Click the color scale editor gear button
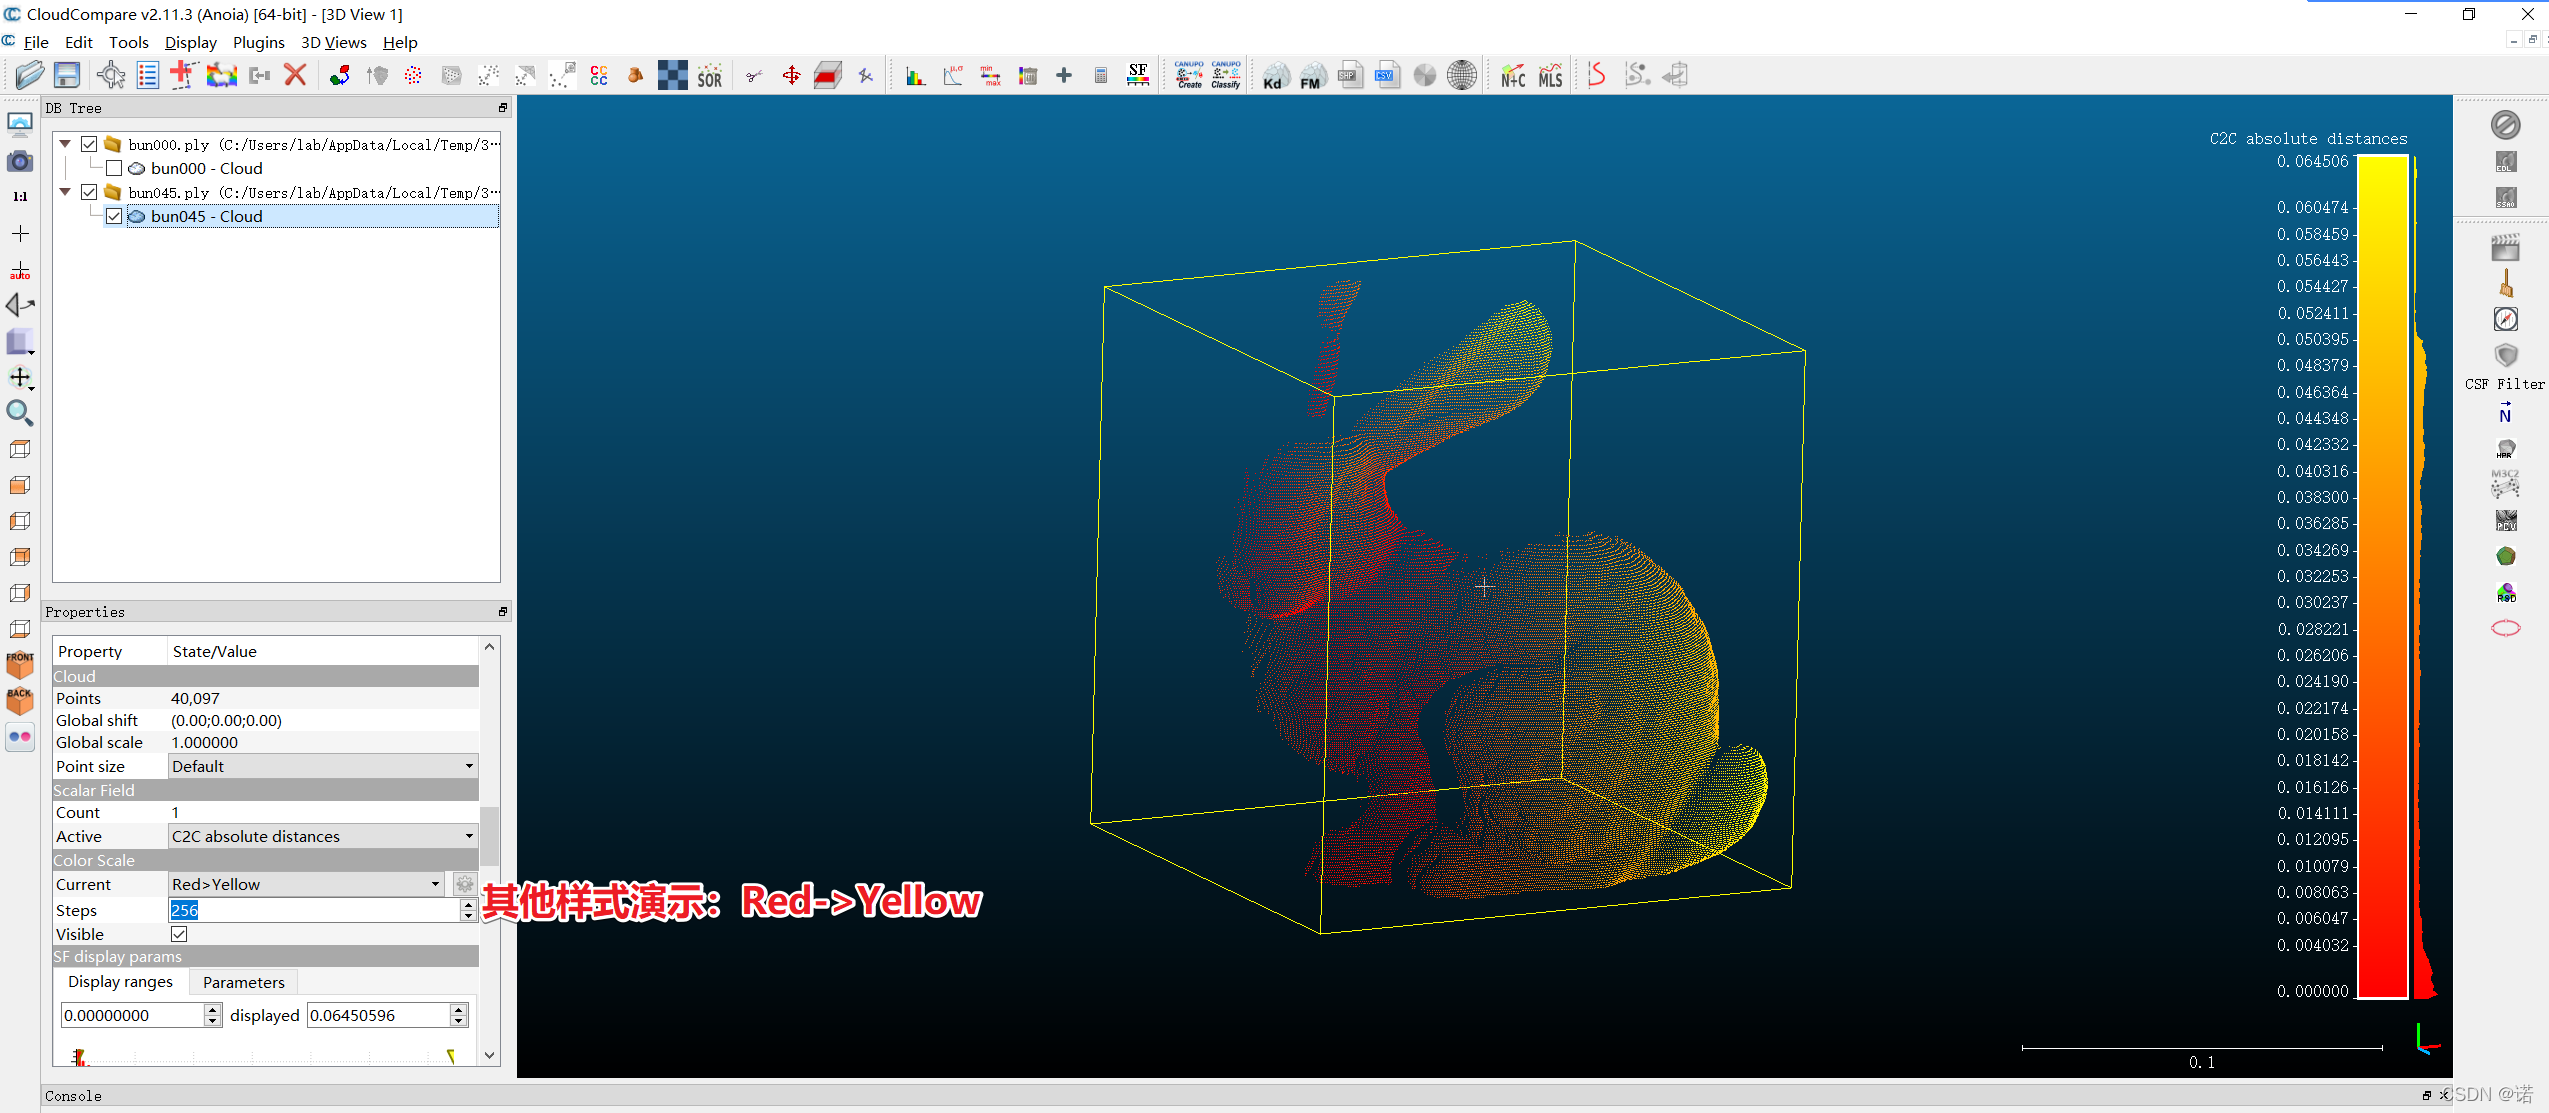Screen dimensions: 2549x1113 coord(464,884)
